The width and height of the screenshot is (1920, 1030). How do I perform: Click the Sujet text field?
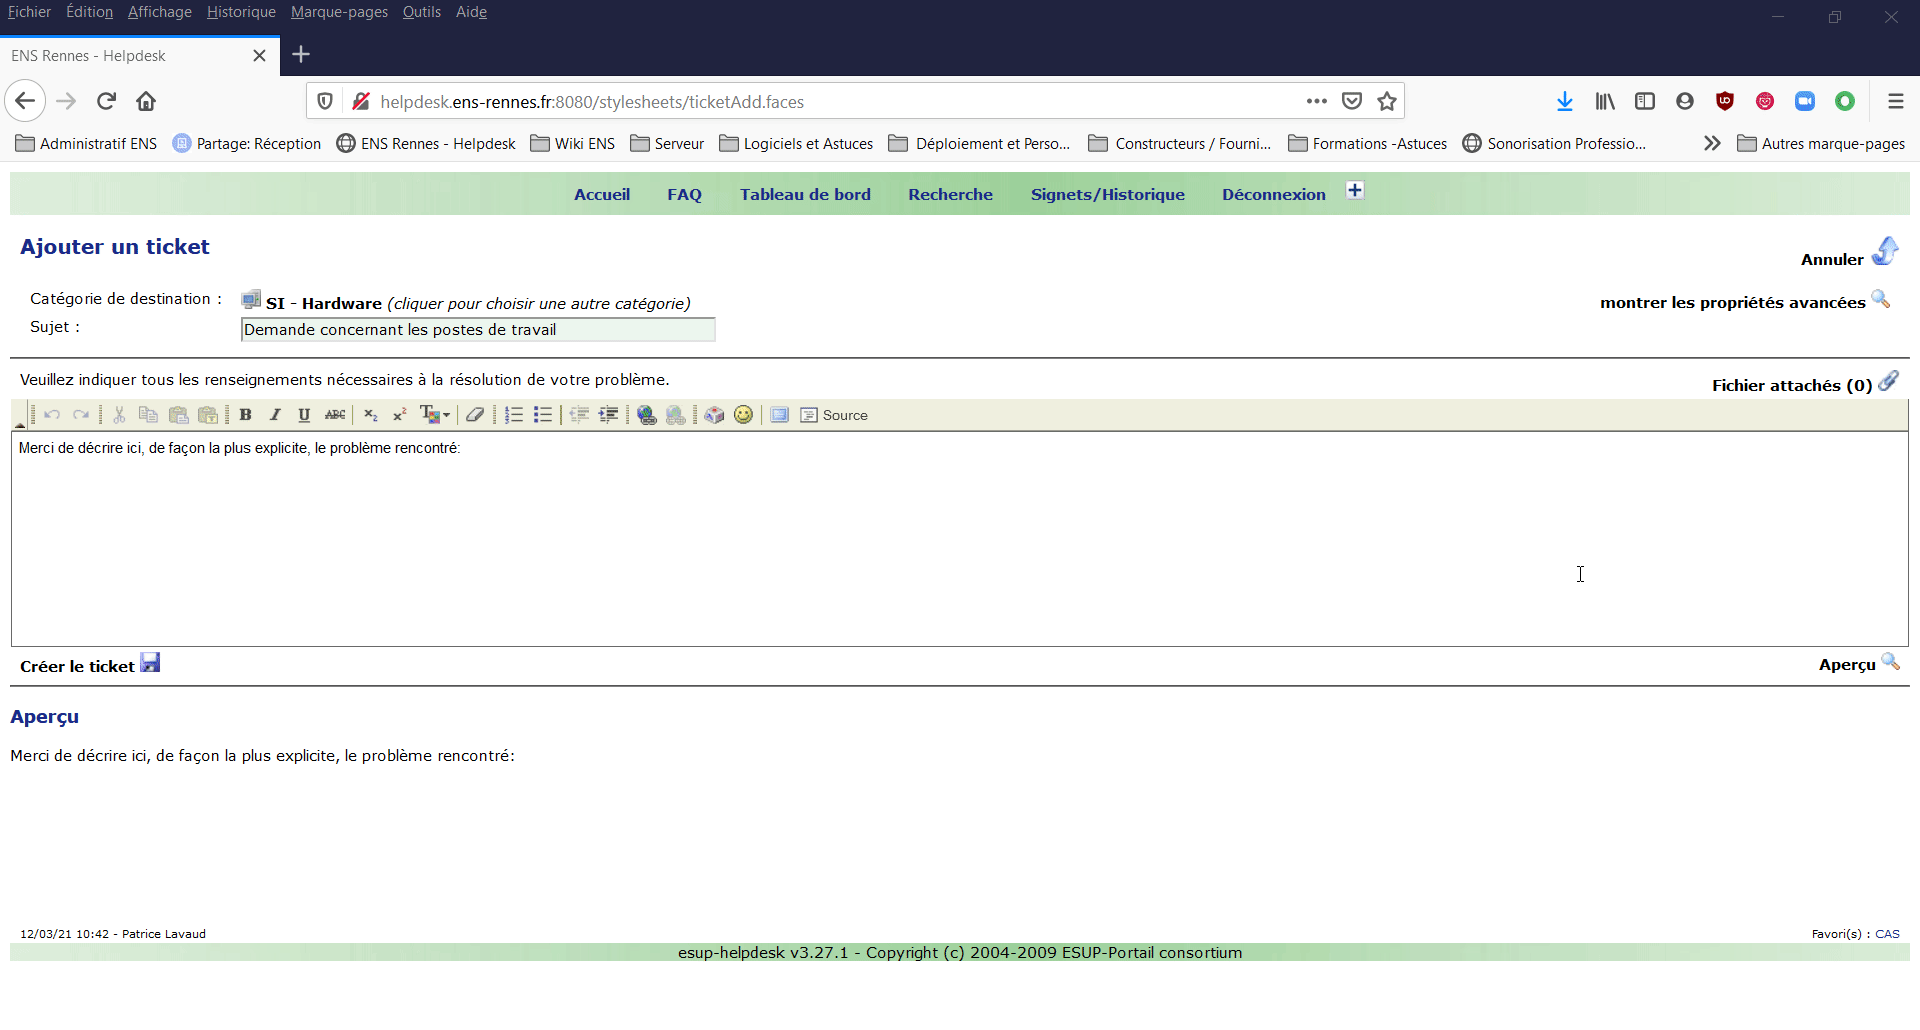click(478, 330)
